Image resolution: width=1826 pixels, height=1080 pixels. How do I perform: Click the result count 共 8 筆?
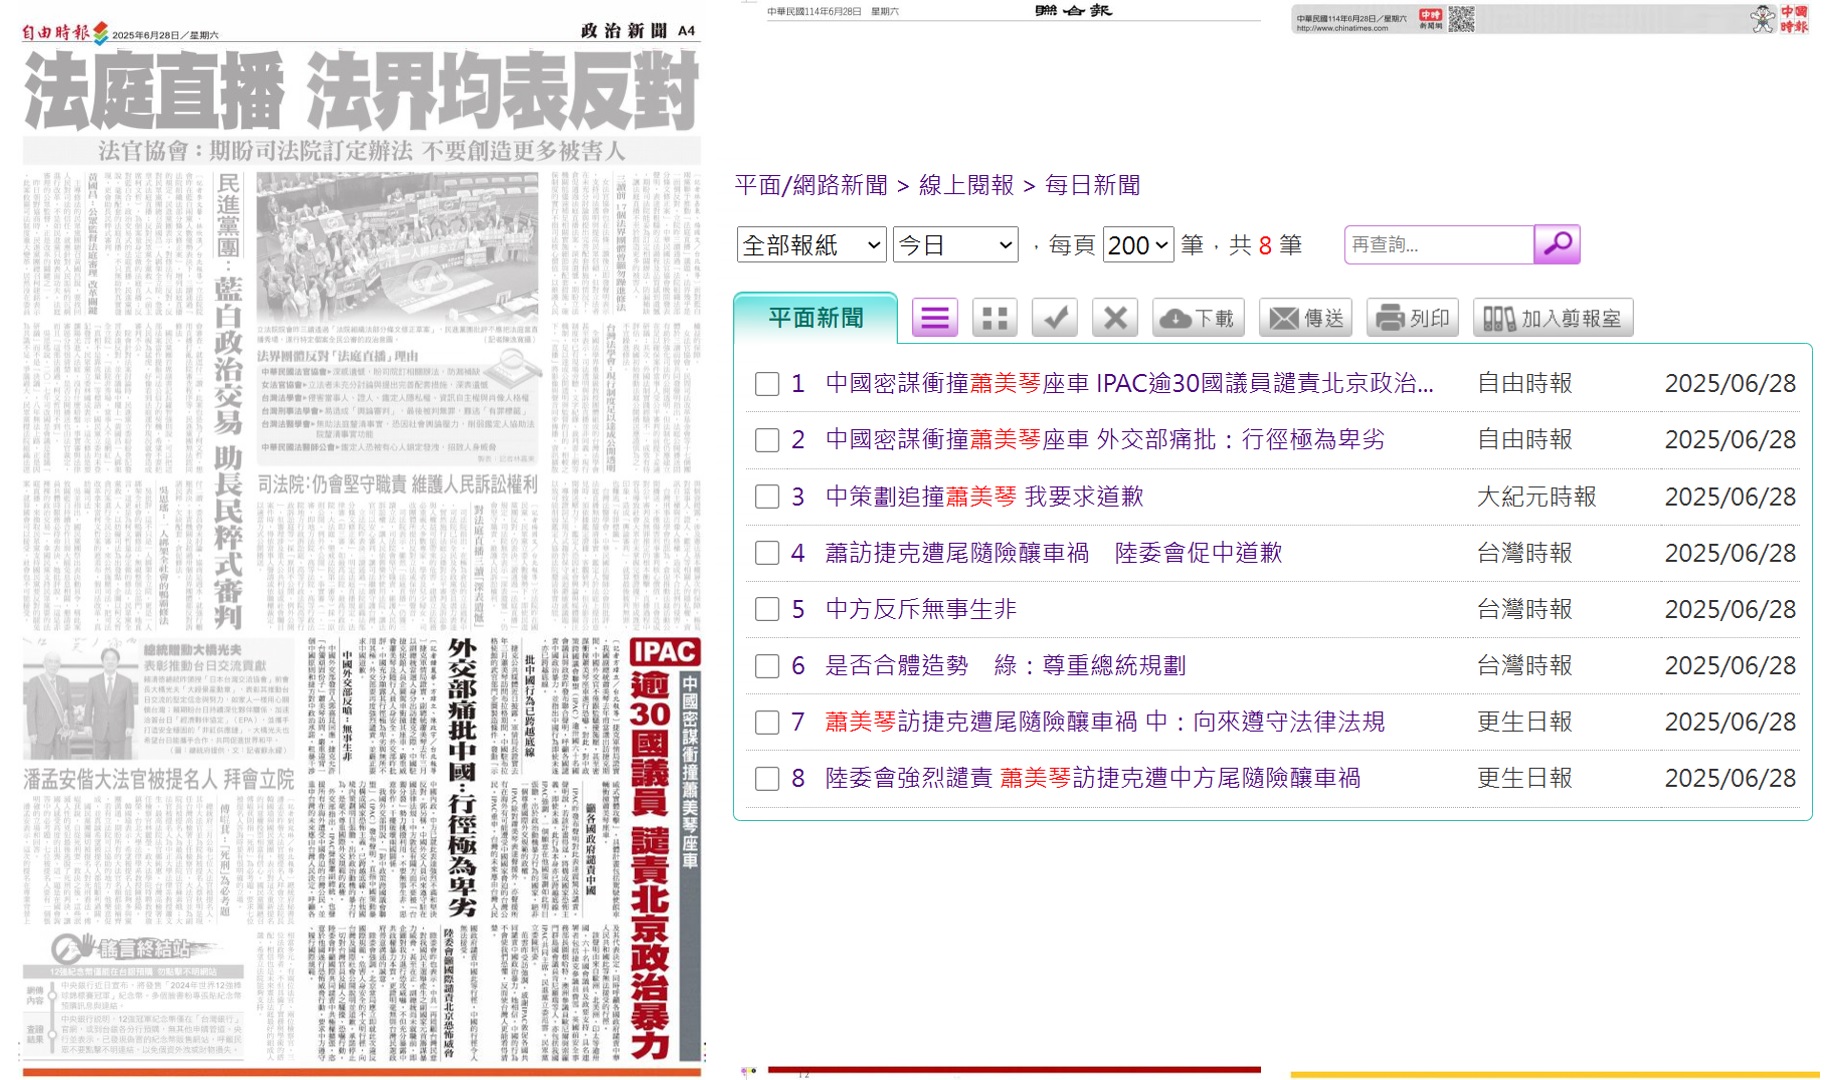click(1265, 245)
